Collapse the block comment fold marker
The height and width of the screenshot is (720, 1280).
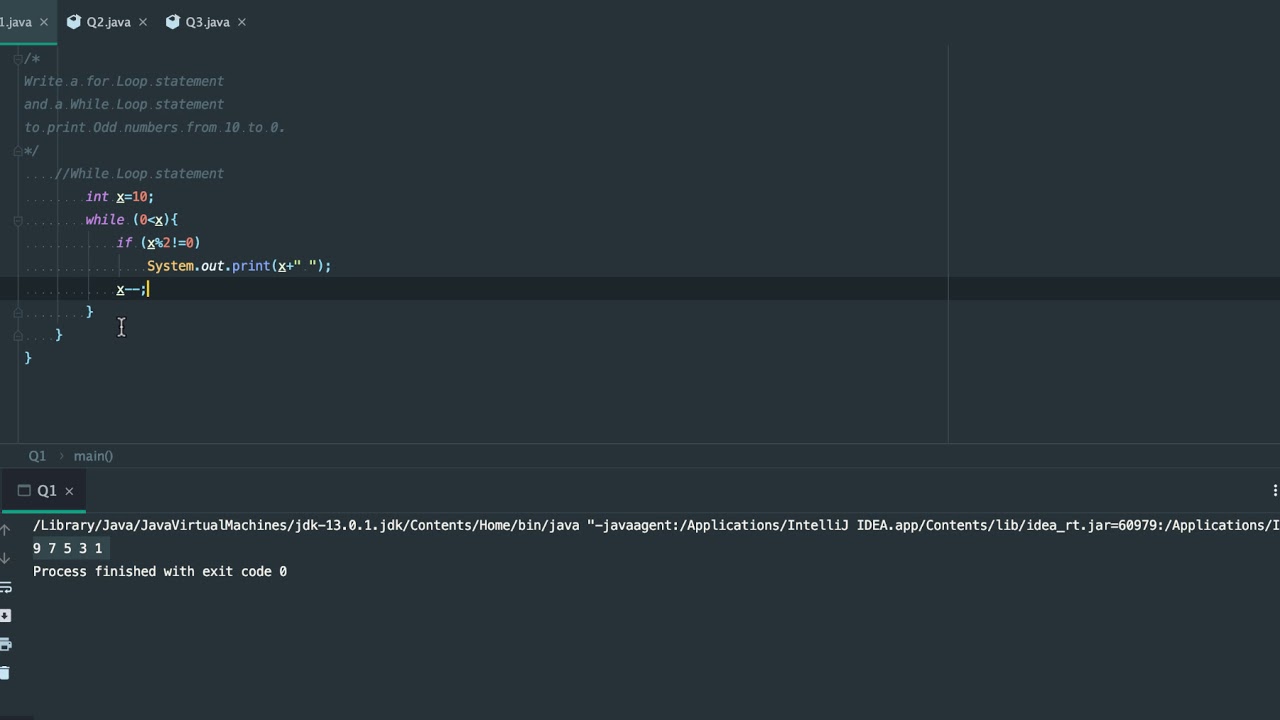click(x=17, y=59)
